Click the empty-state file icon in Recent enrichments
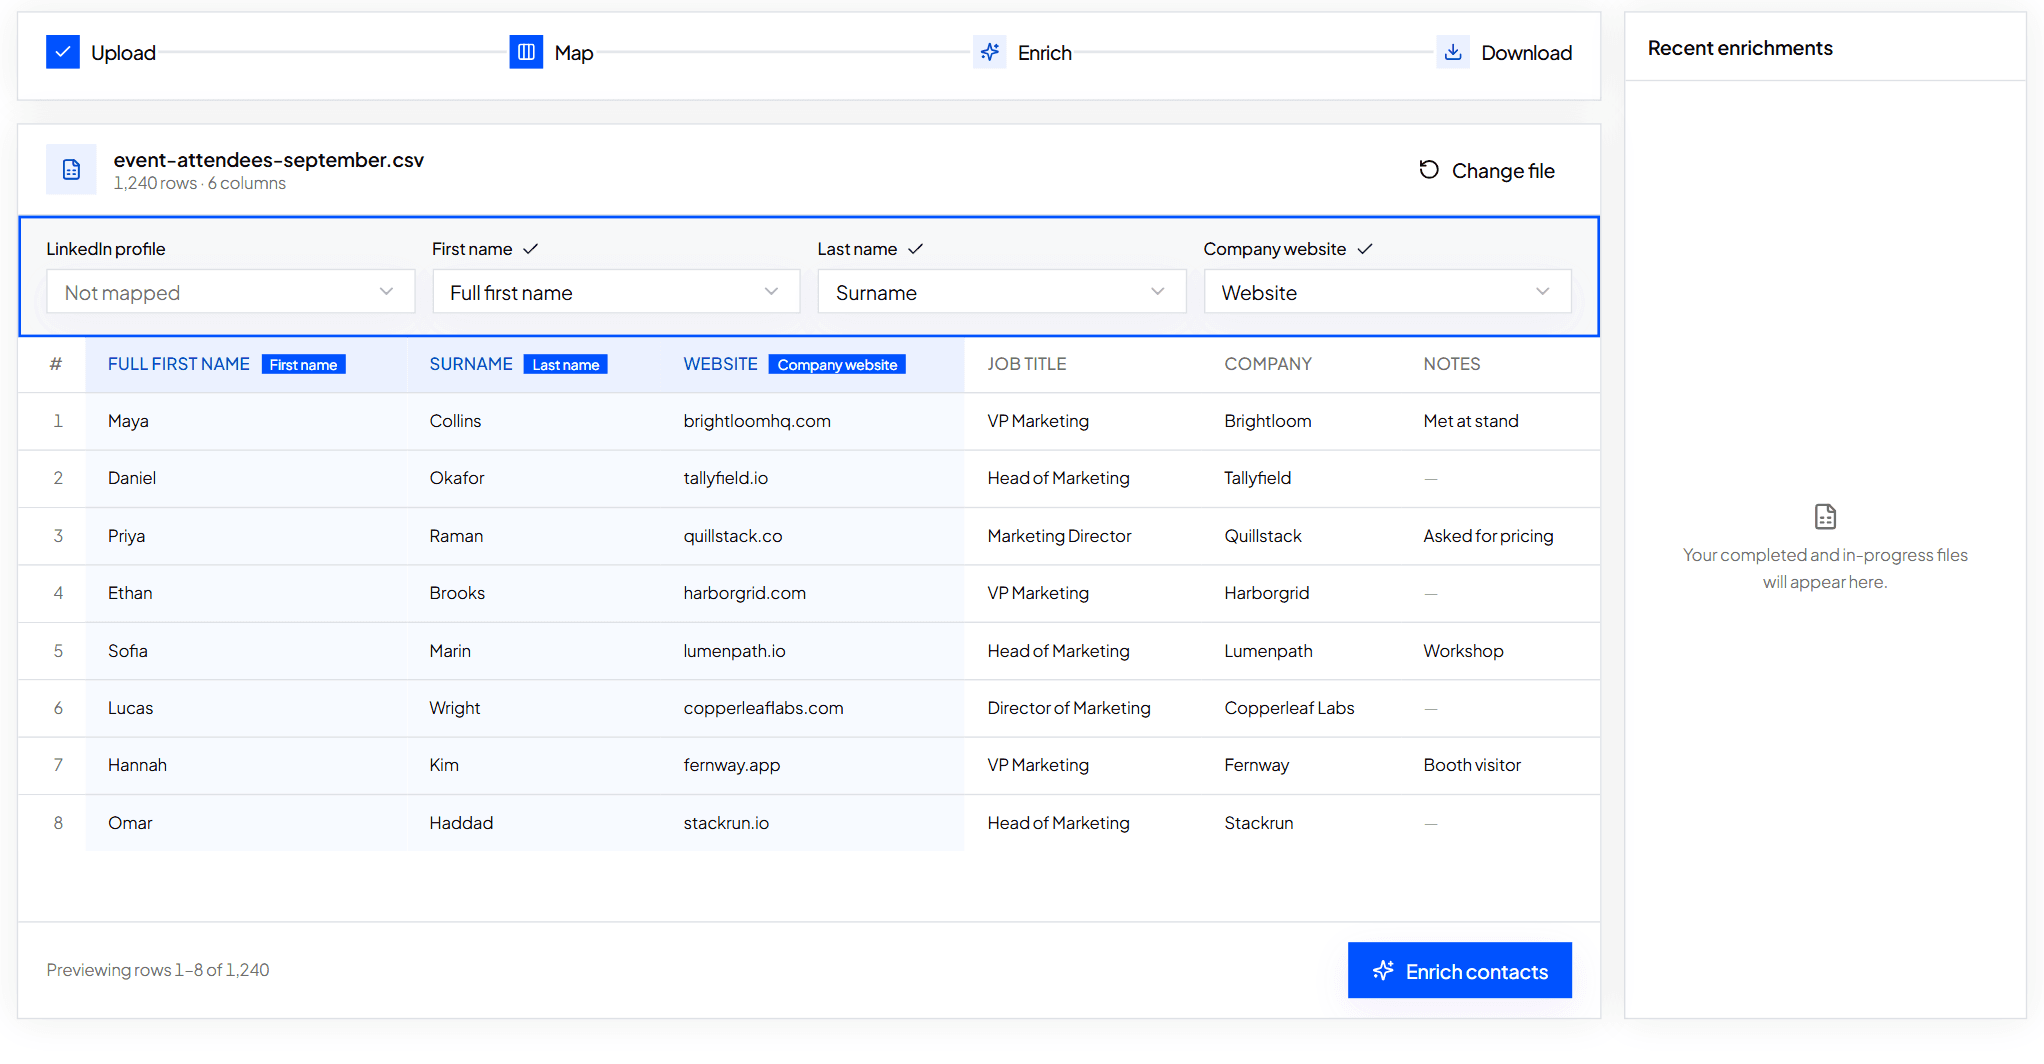Screen dimensions: 2044x1064 click(1825, 516)
